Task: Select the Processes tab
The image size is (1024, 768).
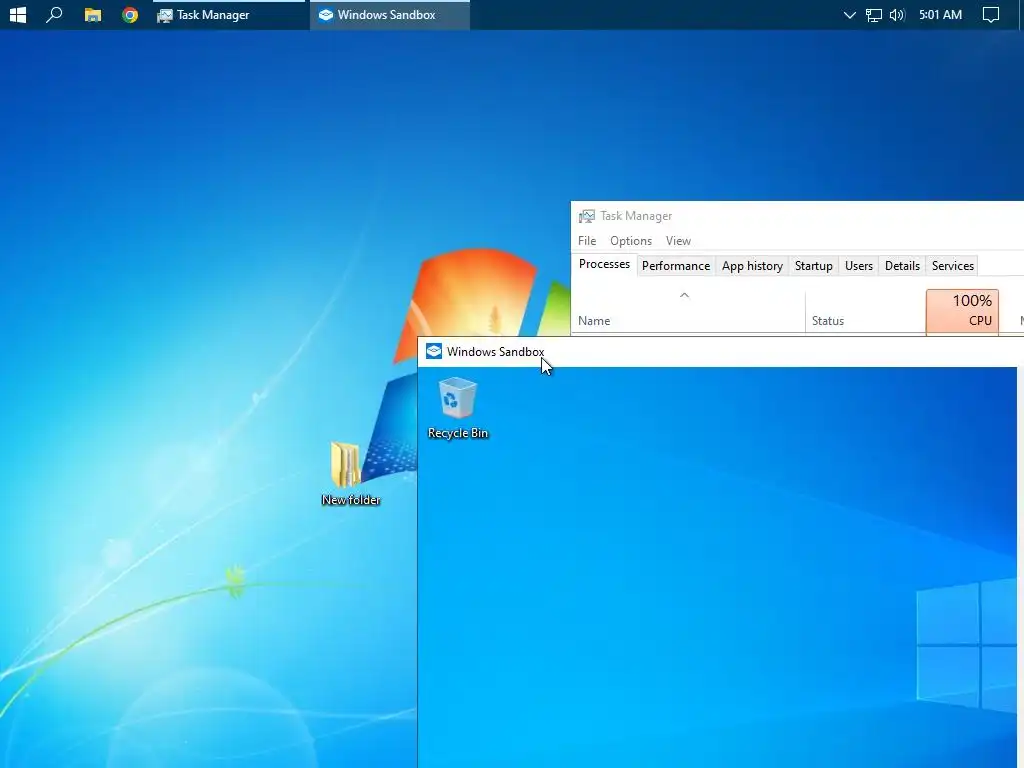Action: pyautogui.click(x=604, y=264)
